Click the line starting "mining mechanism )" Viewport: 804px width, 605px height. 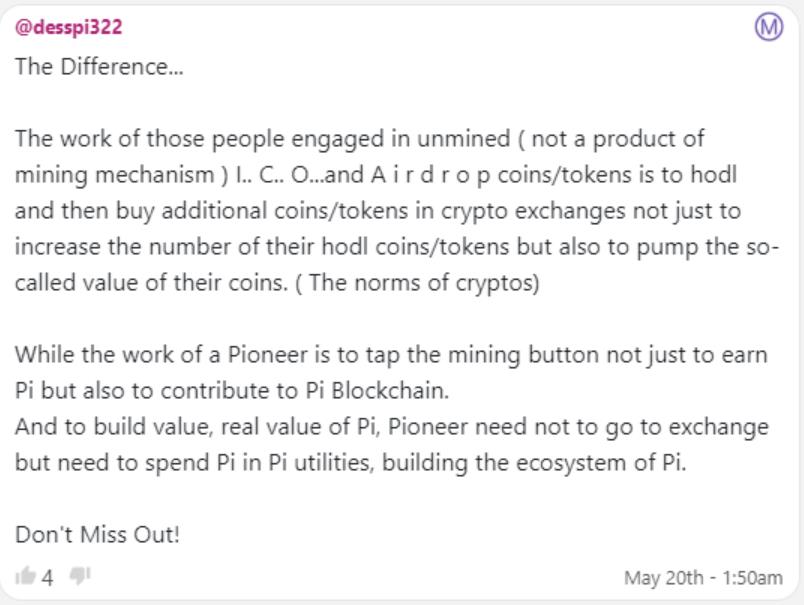376,175
